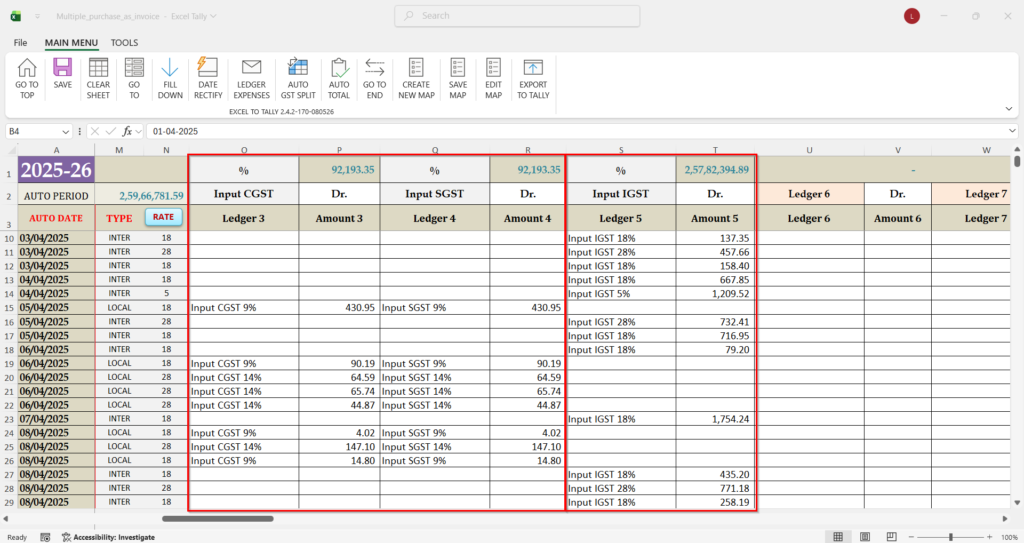Click zoom out minus button
Screen dimensions: 1024x543
[912, 537]
